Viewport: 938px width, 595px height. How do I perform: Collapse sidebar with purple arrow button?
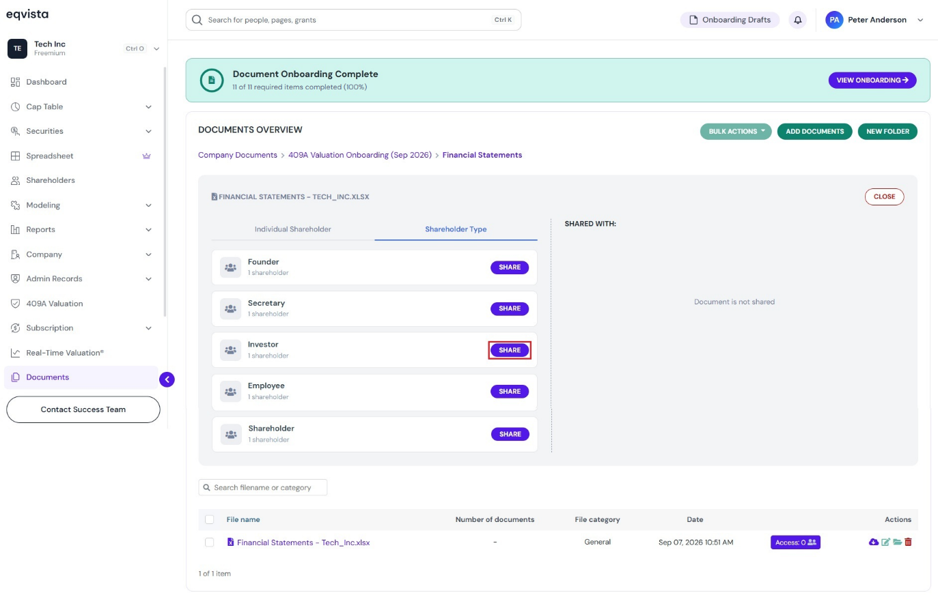(167, 379)
